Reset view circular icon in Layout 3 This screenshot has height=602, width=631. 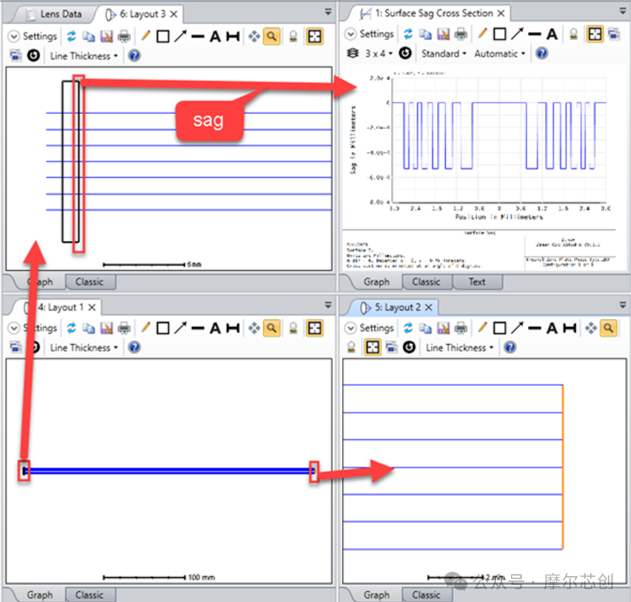(33, 55)
